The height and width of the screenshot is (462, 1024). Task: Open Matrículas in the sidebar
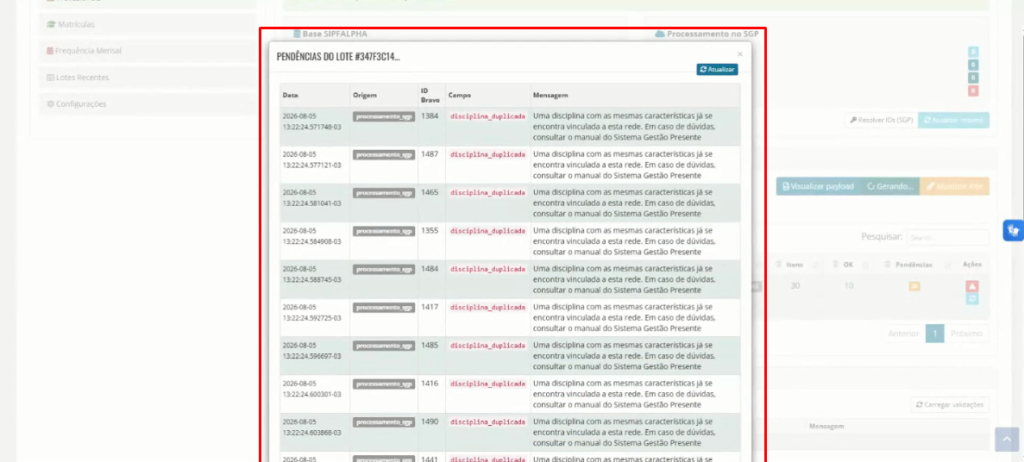pos(147,24)
